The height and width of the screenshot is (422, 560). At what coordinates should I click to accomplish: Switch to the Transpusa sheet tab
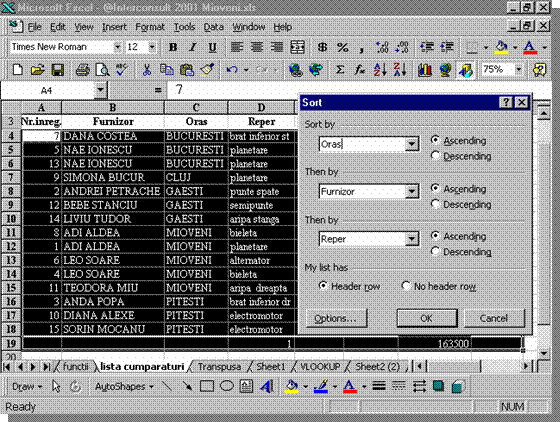point(219,367)
